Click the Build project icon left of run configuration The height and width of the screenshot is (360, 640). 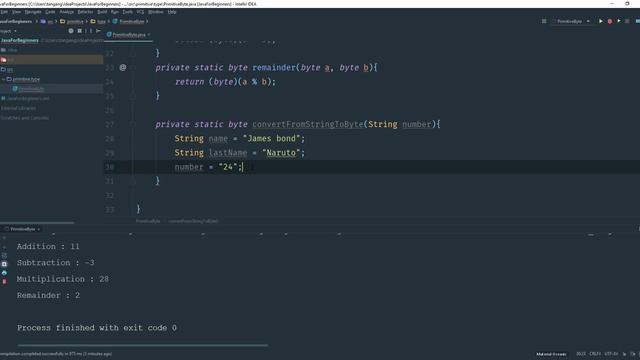pyautogui.click(x=544, y=21)
